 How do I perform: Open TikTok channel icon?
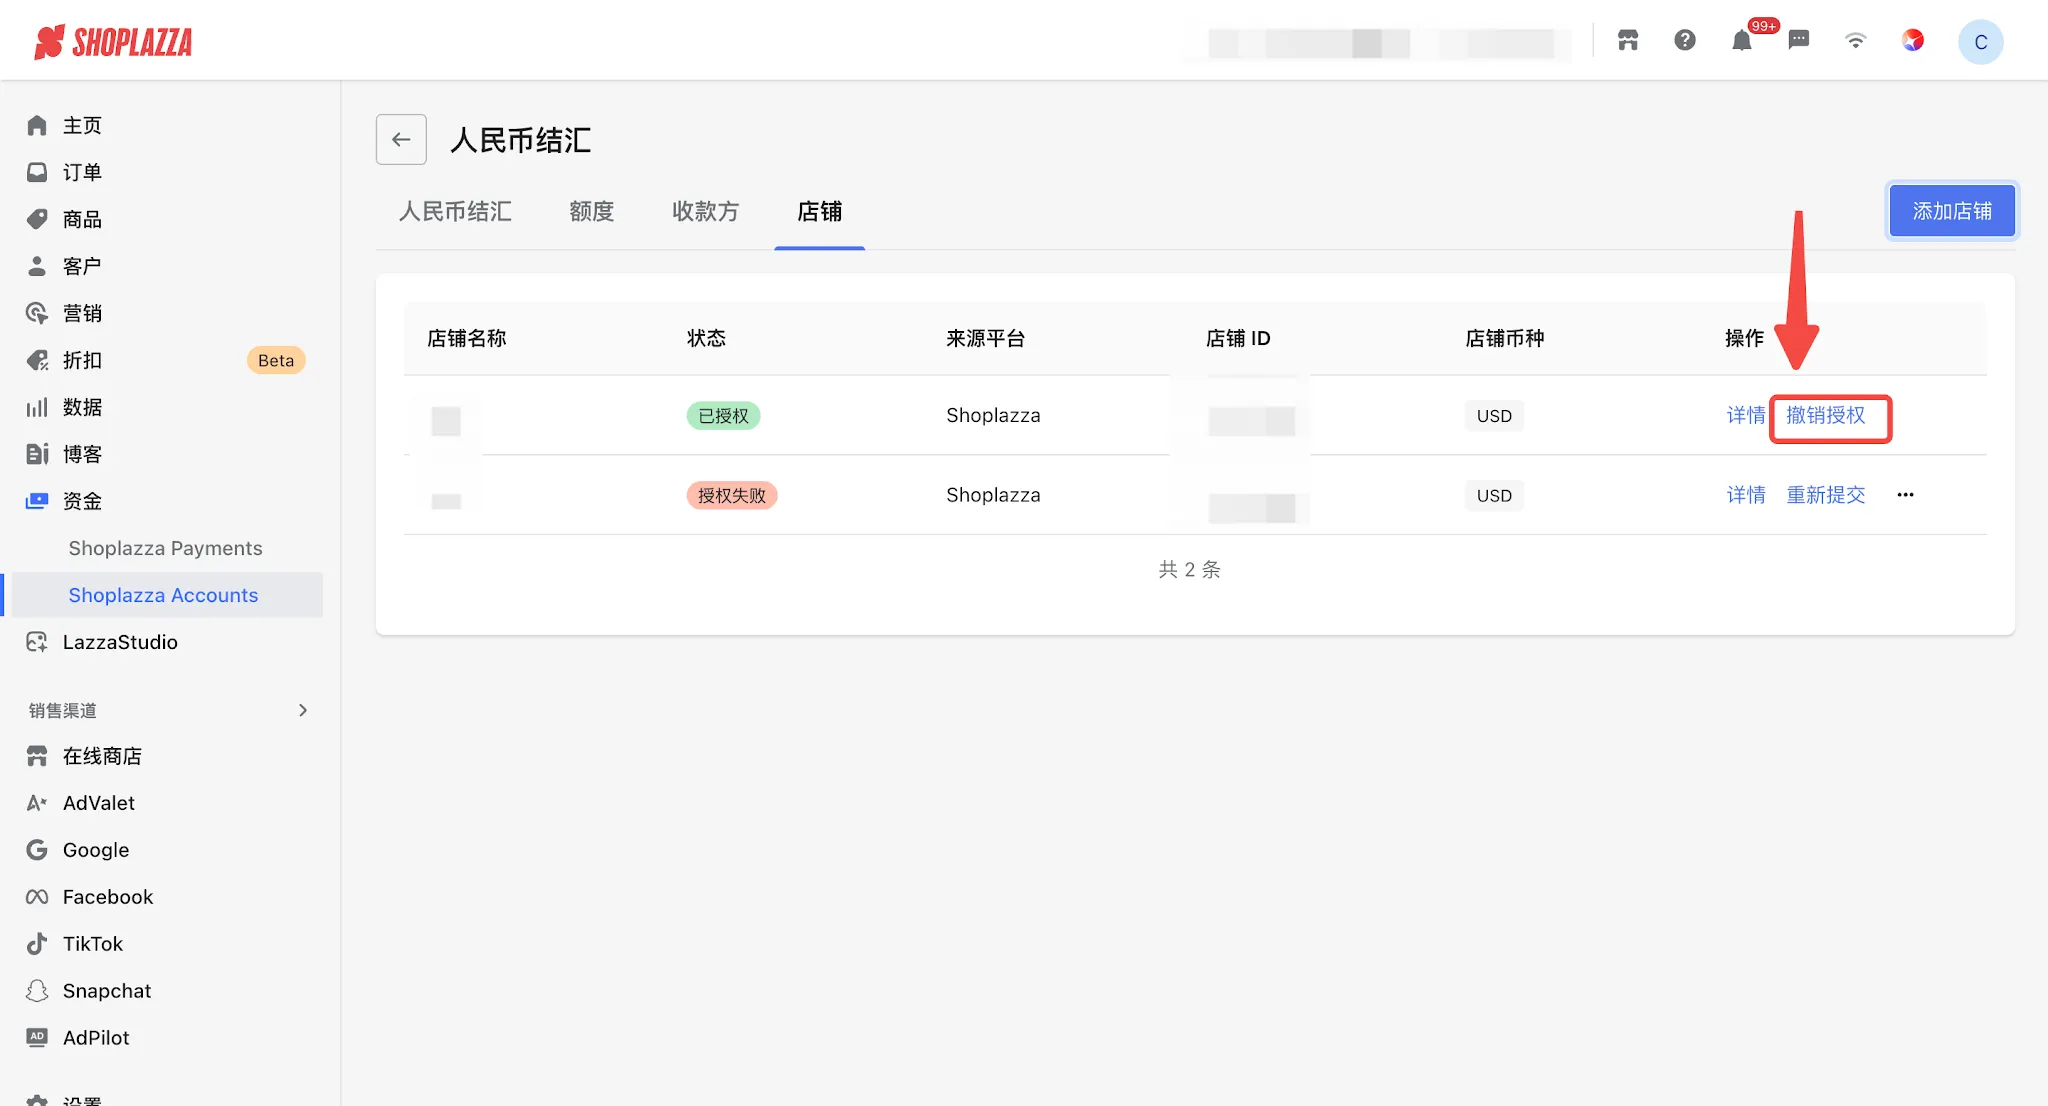tap(37, 944)
